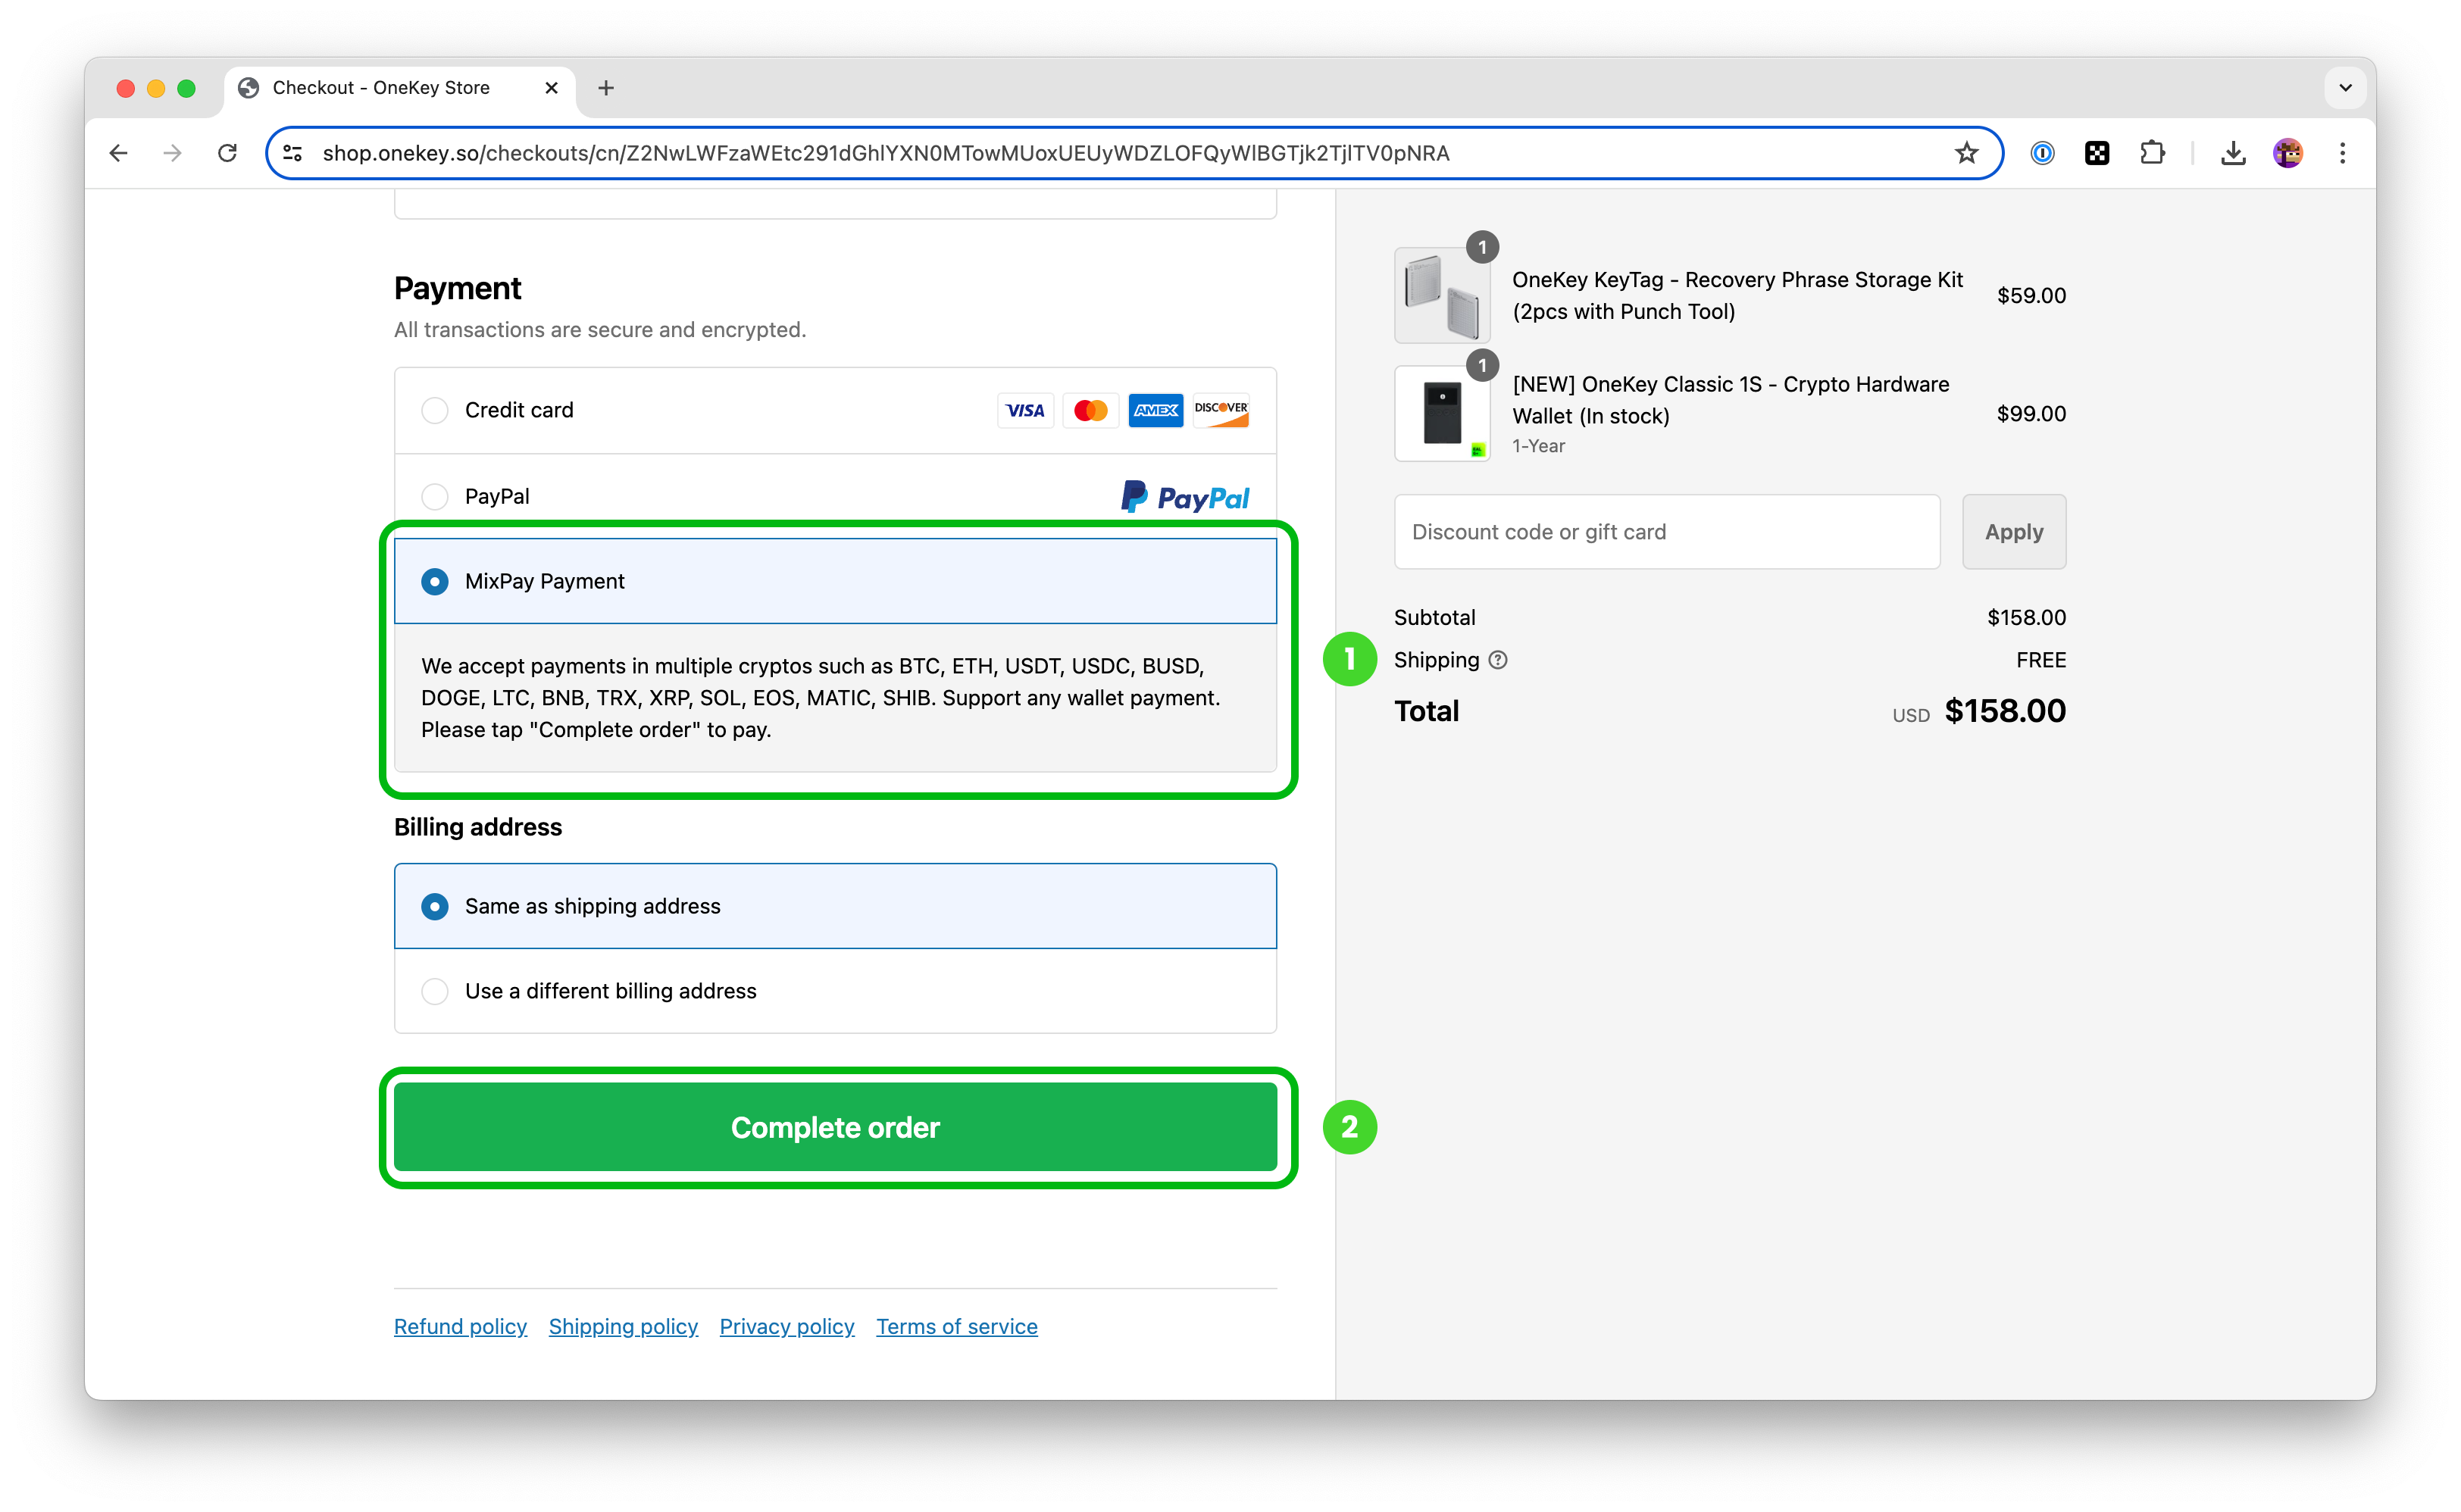Open the black square extension icon
The image size is (2461, 1512).
[x=2097, y=153]
